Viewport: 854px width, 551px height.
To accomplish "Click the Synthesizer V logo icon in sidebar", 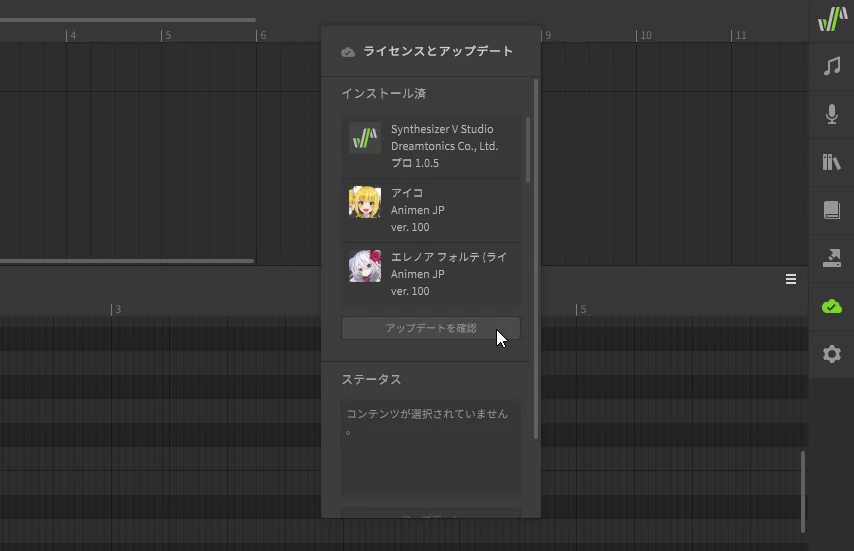I will 832,19.
